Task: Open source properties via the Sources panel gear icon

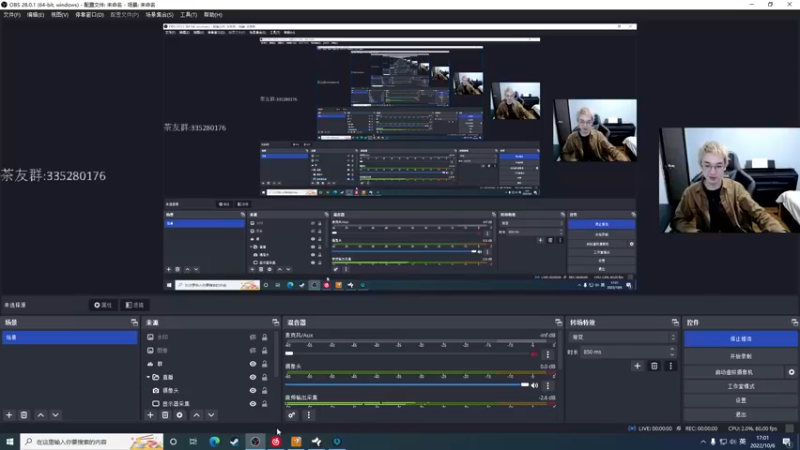Action: pyautogui.click(x=180, y=415)
